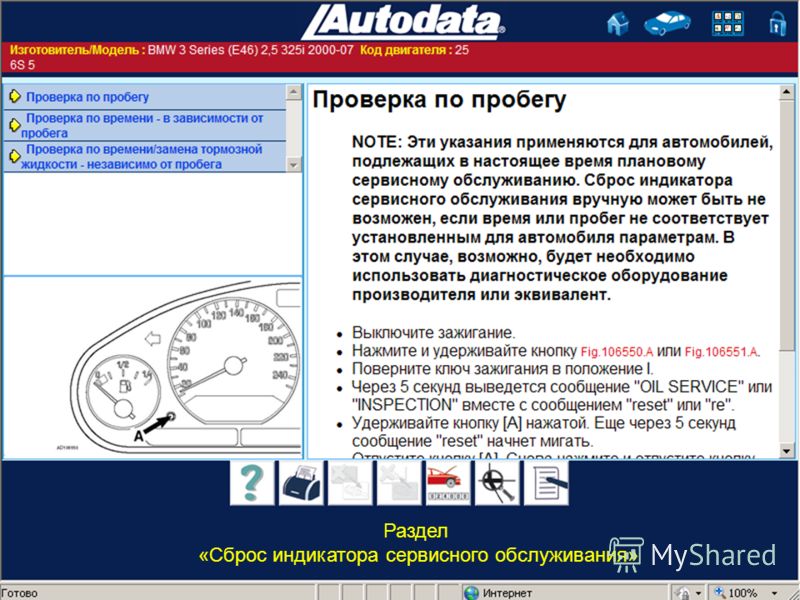Click the bullet starting 'Через 5 секунд выведется сообщение'
The width and height of the screenshot is (800, 600).
(562, 395)
